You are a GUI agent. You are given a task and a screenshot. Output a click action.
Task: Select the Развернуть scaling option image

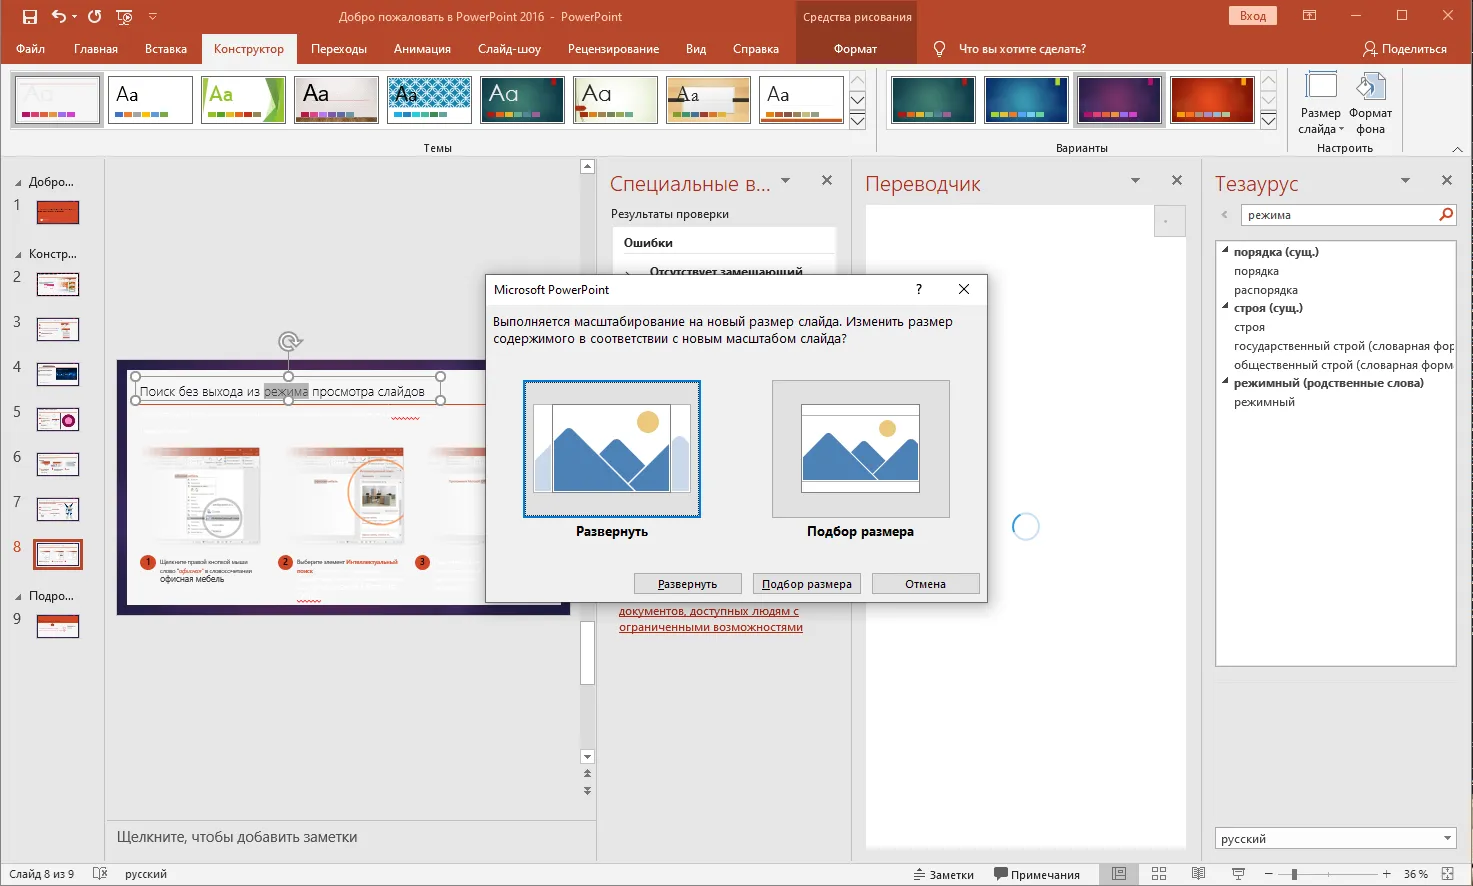point(612,449)
